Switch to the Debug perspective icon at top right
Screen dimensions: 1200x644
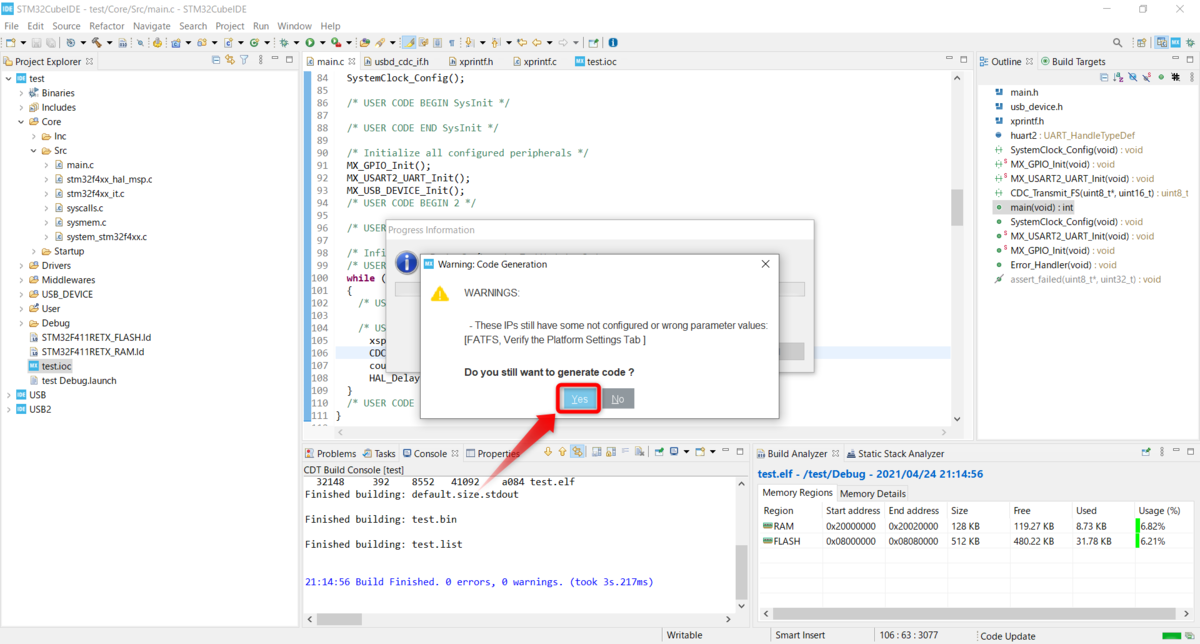click(x=1190, y=43)
